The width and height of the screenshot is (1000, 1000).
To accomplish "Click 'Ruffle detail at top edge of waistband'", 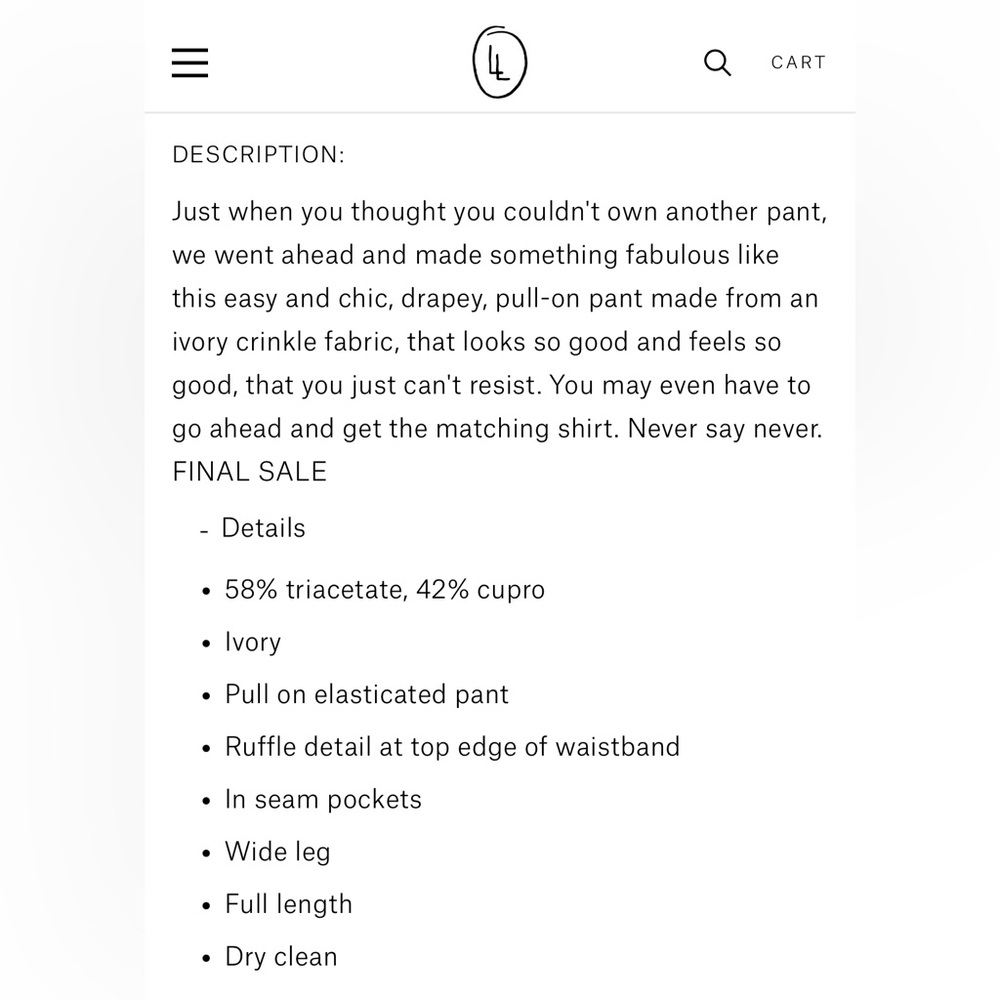I will 452,747.
